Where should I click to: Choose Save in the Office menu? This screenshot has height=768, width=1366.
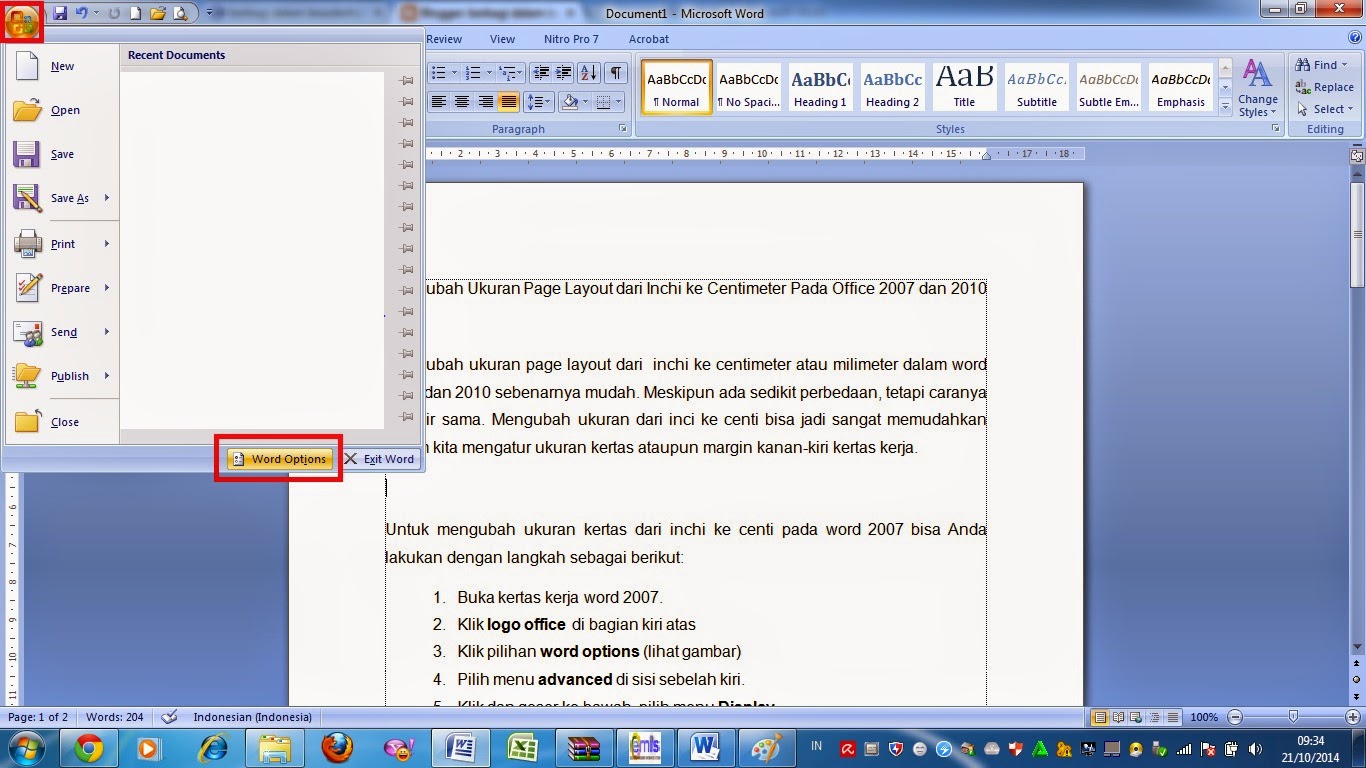click(x=62, y=154)
